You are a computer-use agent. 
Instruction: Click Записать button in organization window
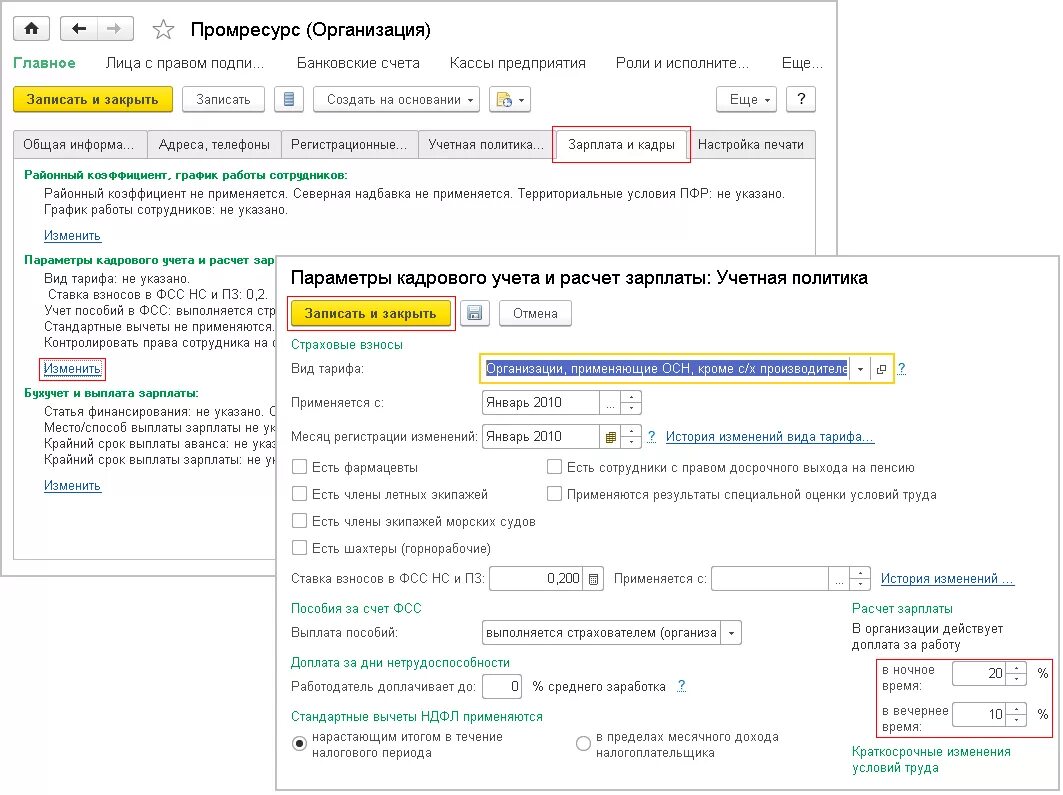pyautogui.click(x=223, y=100)
